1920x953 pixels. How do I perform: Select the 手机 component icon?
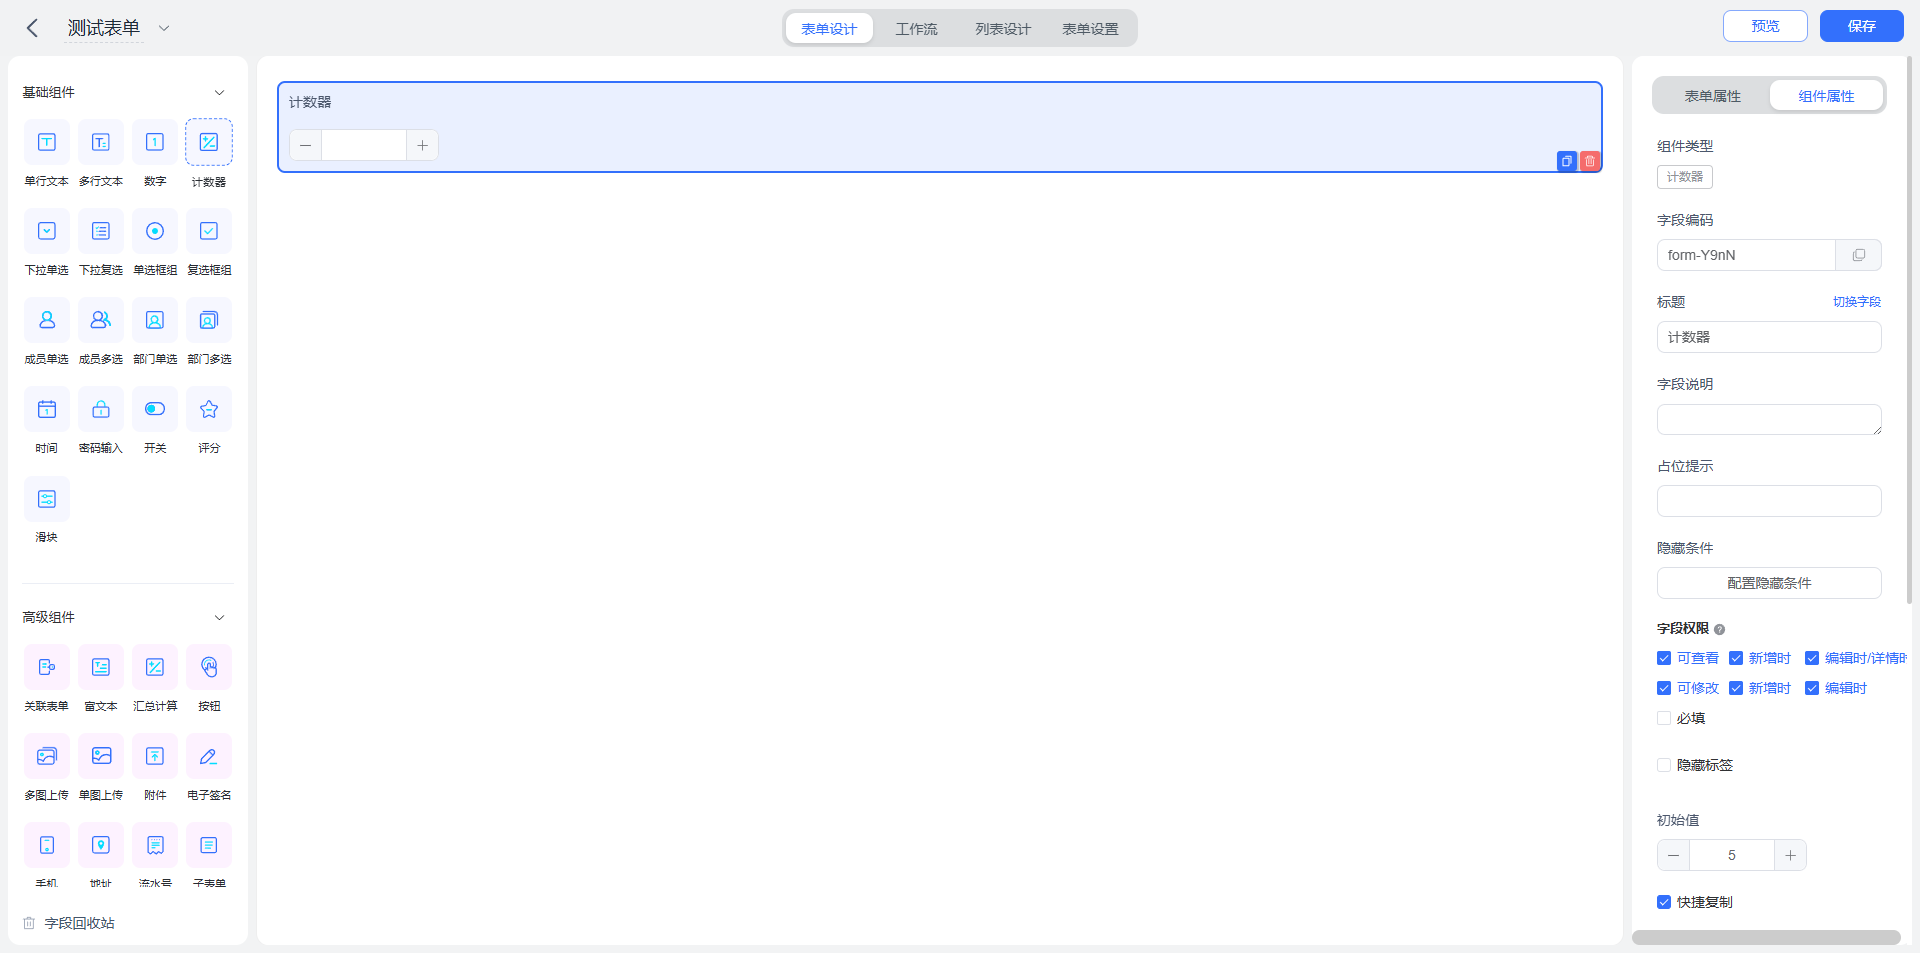[47, 845]
